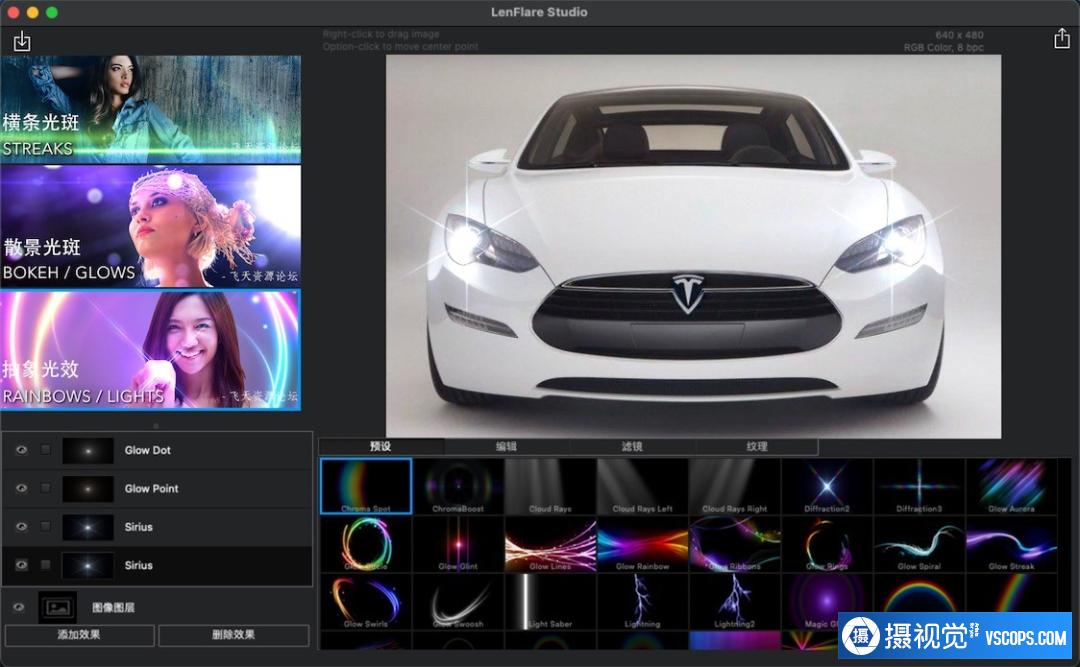The image size is (1080, 667).
Task: Apply the Glow Streak preset
Action: click(x=1012, y=544)
